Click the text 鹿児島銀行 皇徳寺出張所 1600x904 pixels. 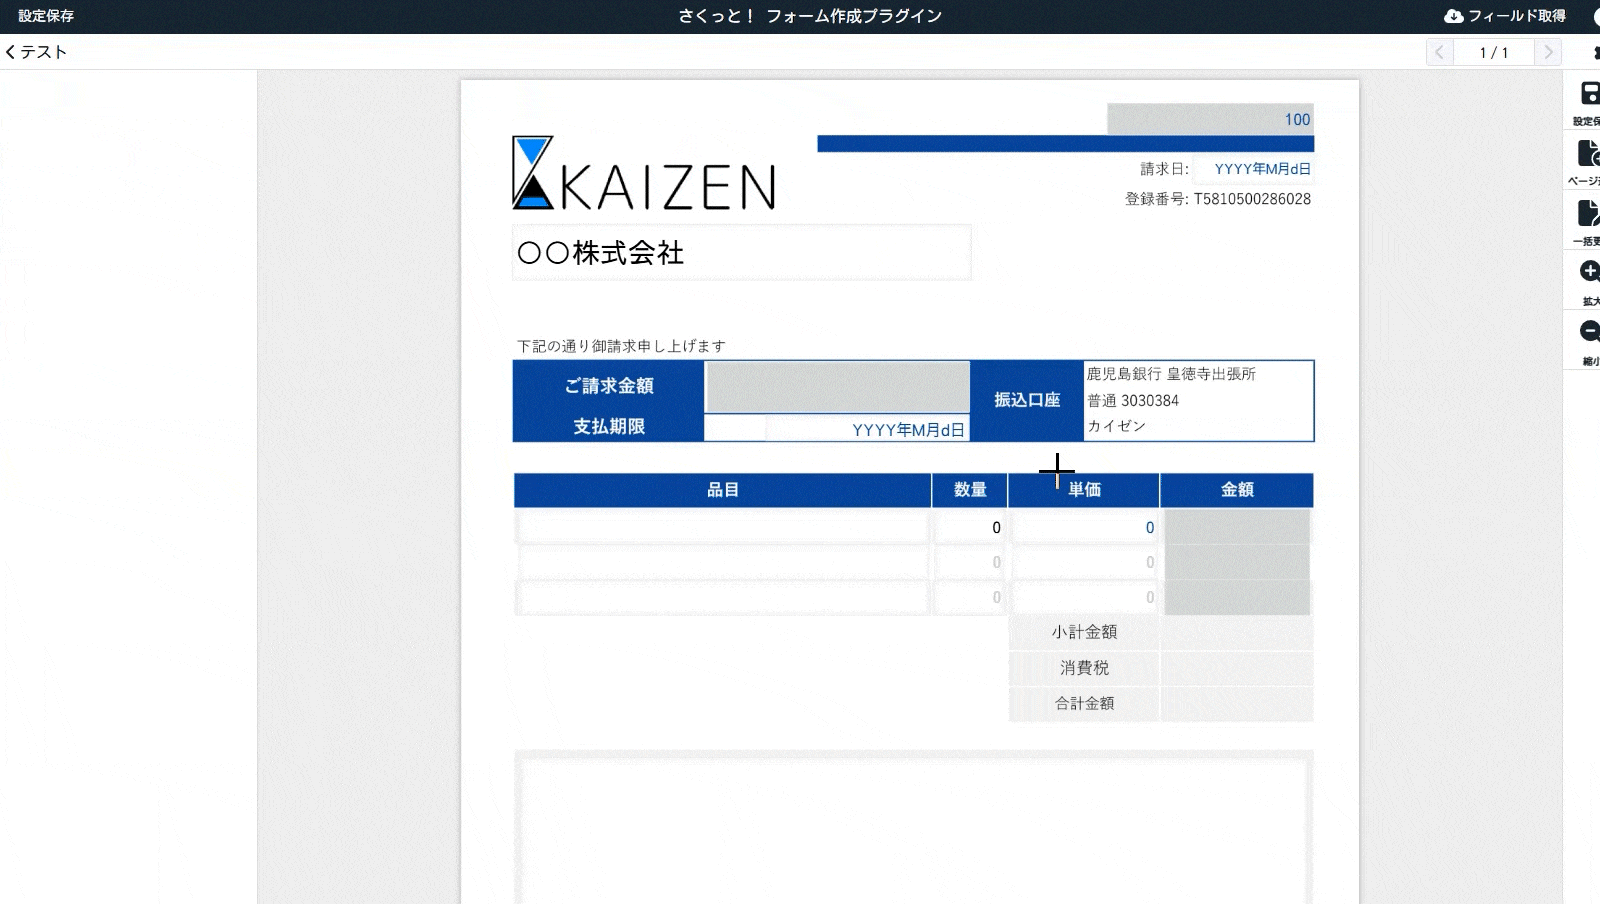pyautogui.click(x=1171, y=373)
